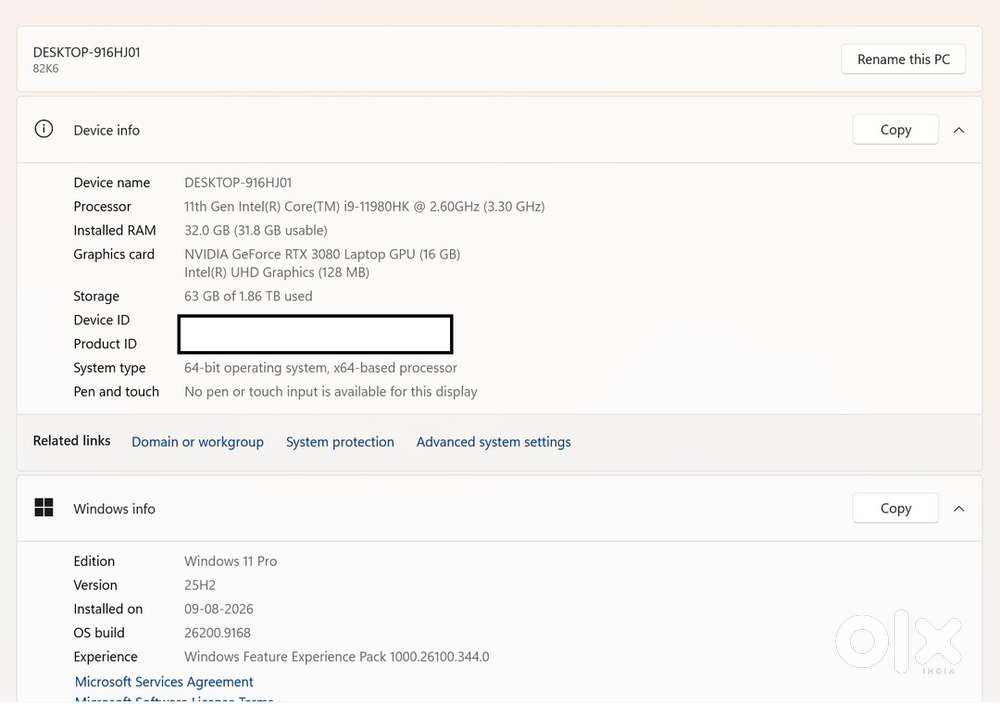Image resolution: width=1000 pixels, height=719 pixels.
Task: Select the No pen or touch input text
Action: pyautogui.click(x=330, y=392)
